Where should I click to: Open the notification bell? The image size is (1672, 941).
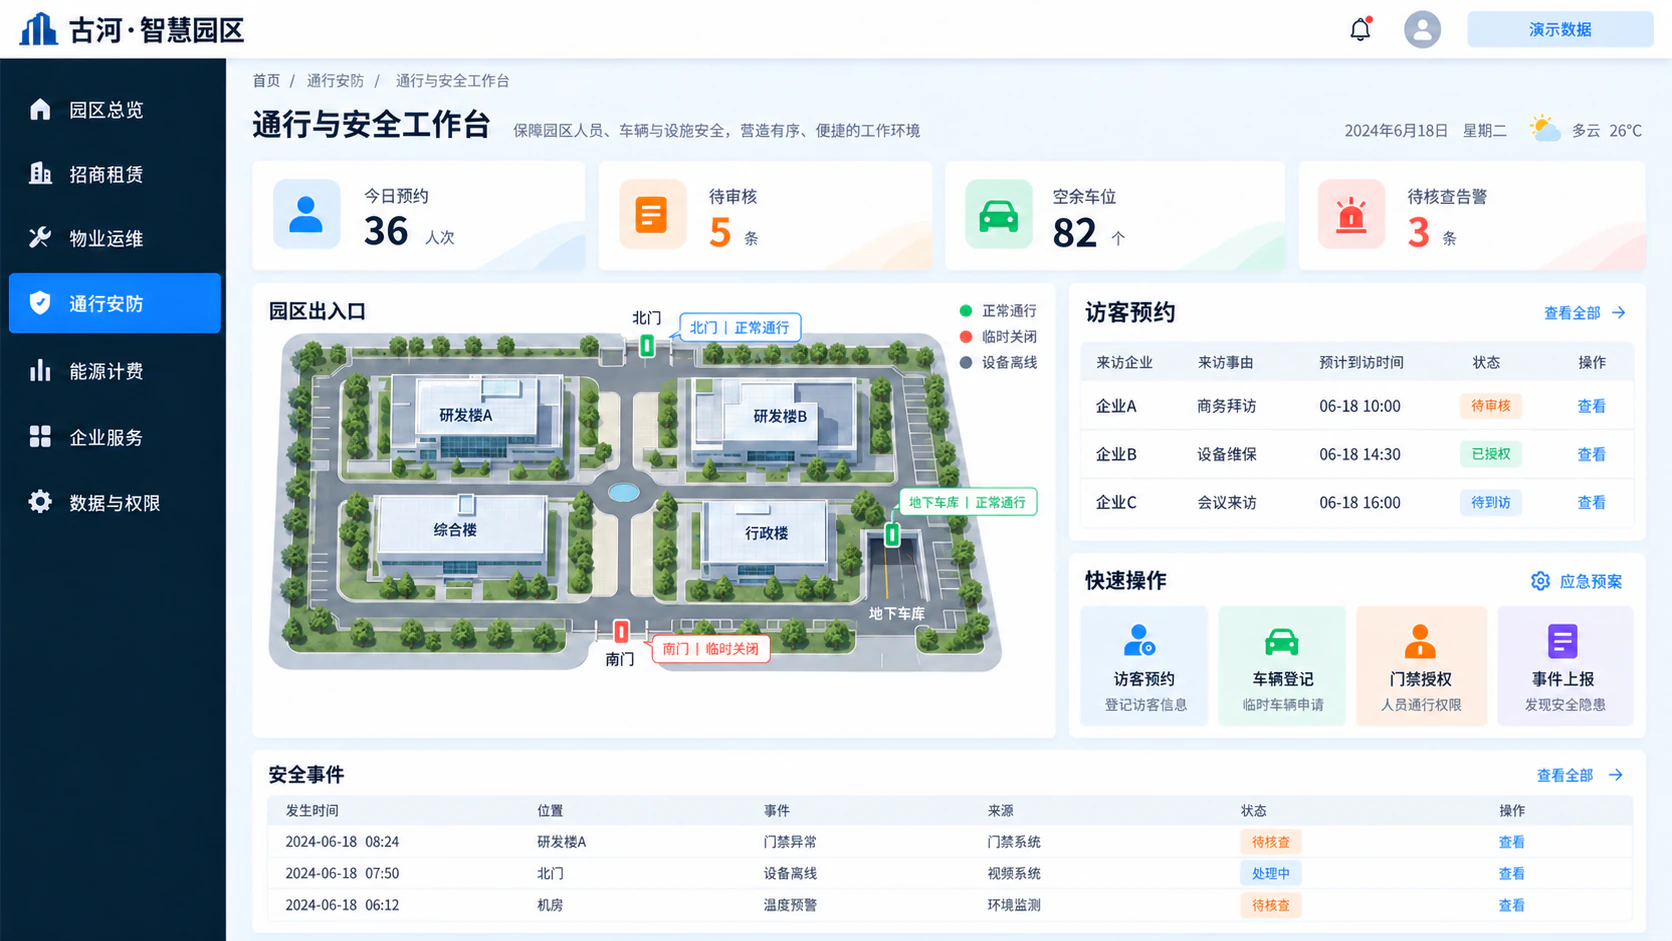(1360, 29)
